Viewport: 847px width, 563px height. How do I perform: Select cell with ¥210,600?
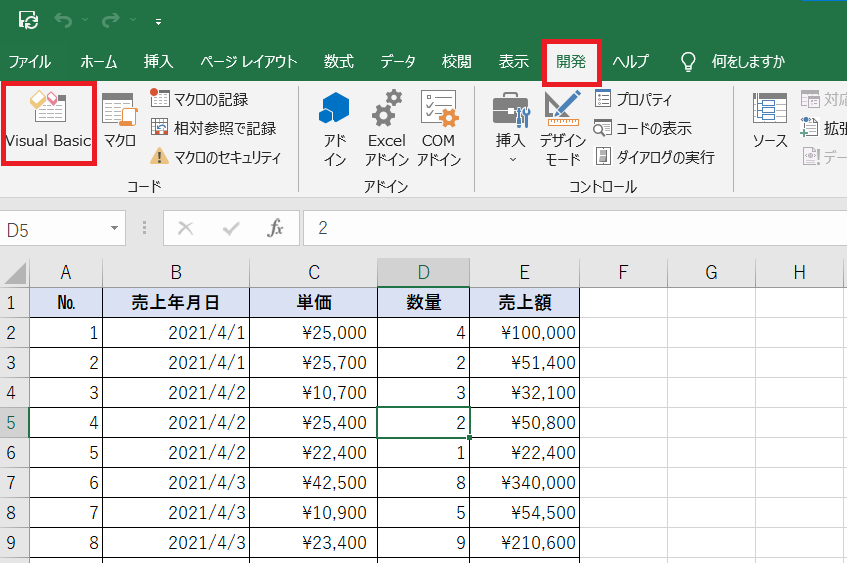tap(525, 542)
